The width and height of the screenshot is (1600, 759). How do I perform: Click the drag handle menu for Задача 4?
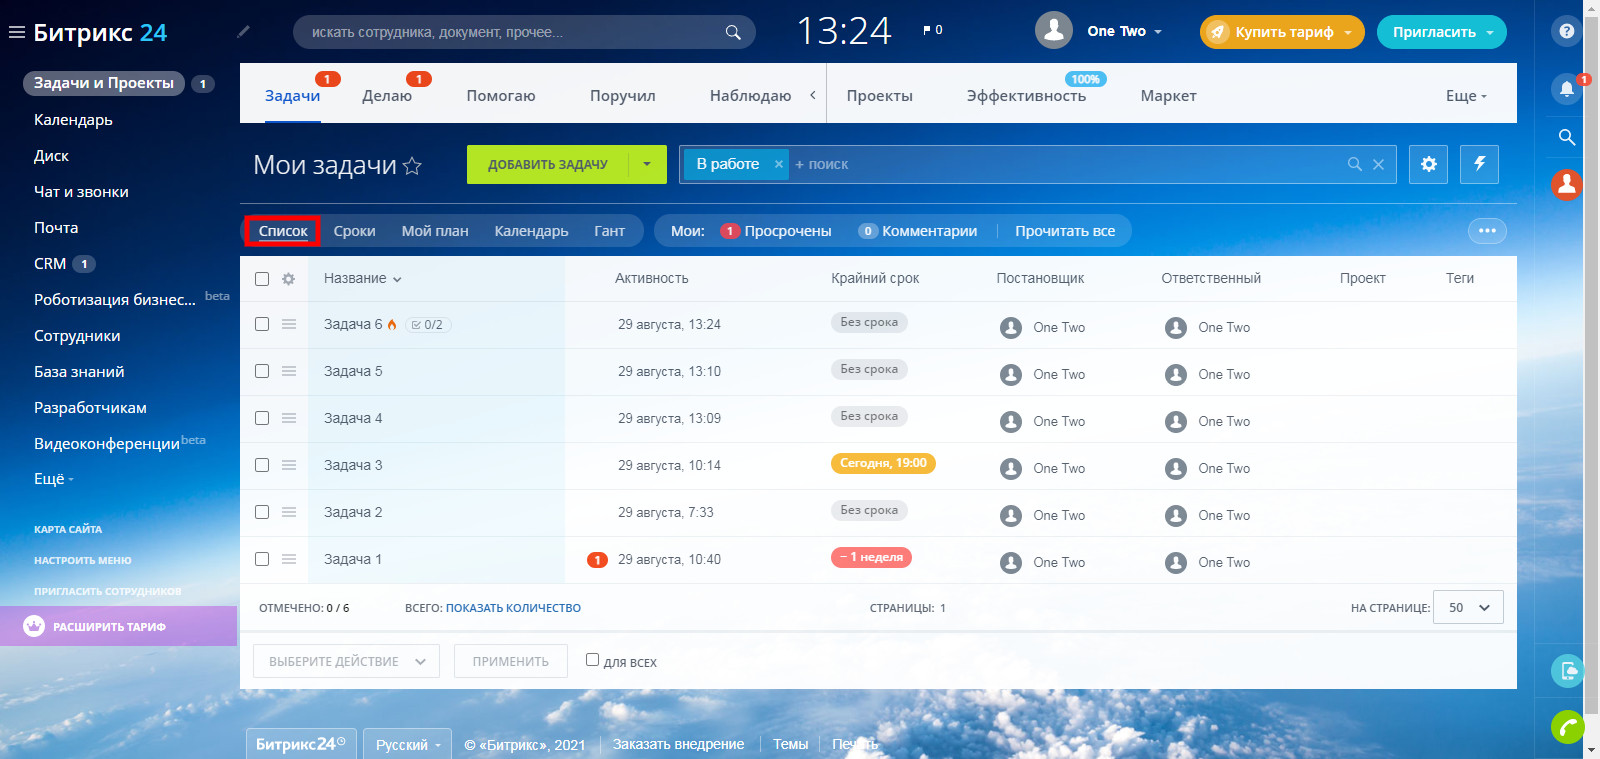(289, 418)
